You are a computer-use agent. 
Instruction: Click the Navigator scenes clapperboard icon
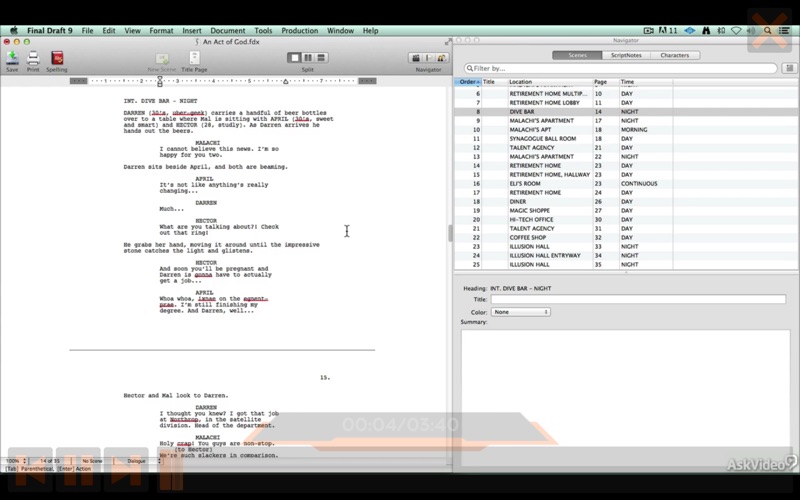(416, 58)
